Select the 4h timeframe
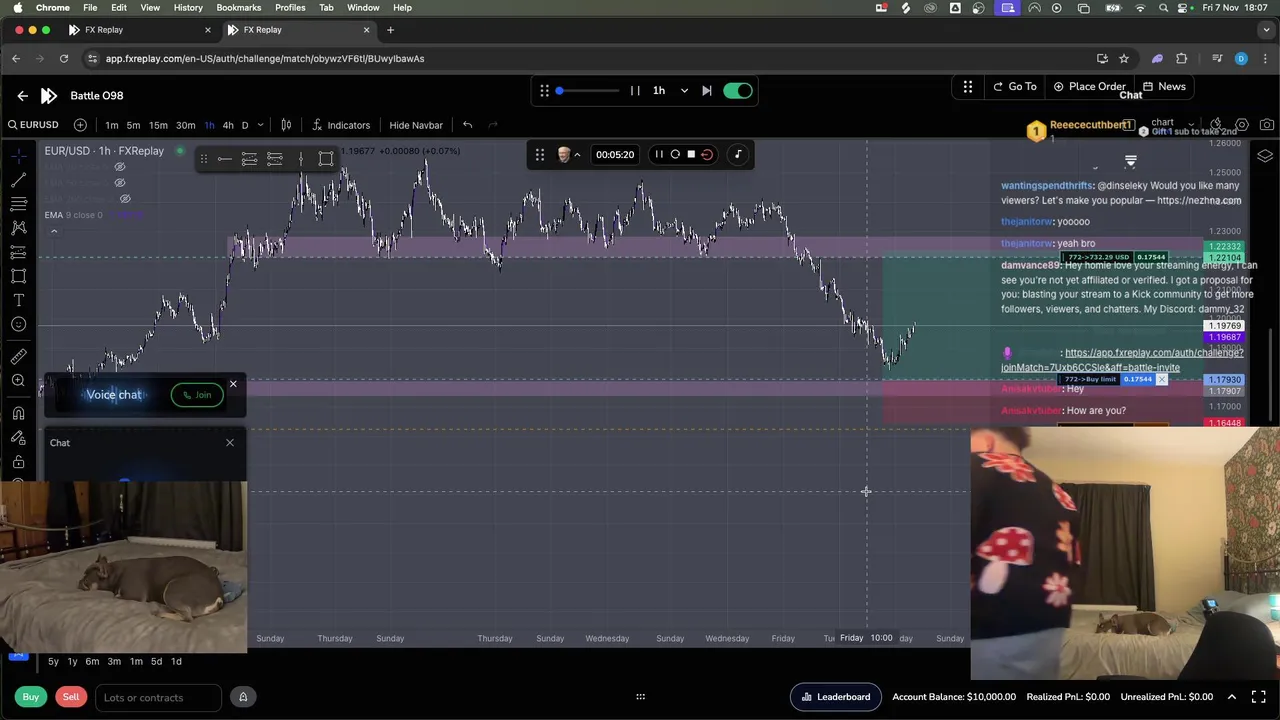This screenshot has height=720, width=1280. pos(228,125)
